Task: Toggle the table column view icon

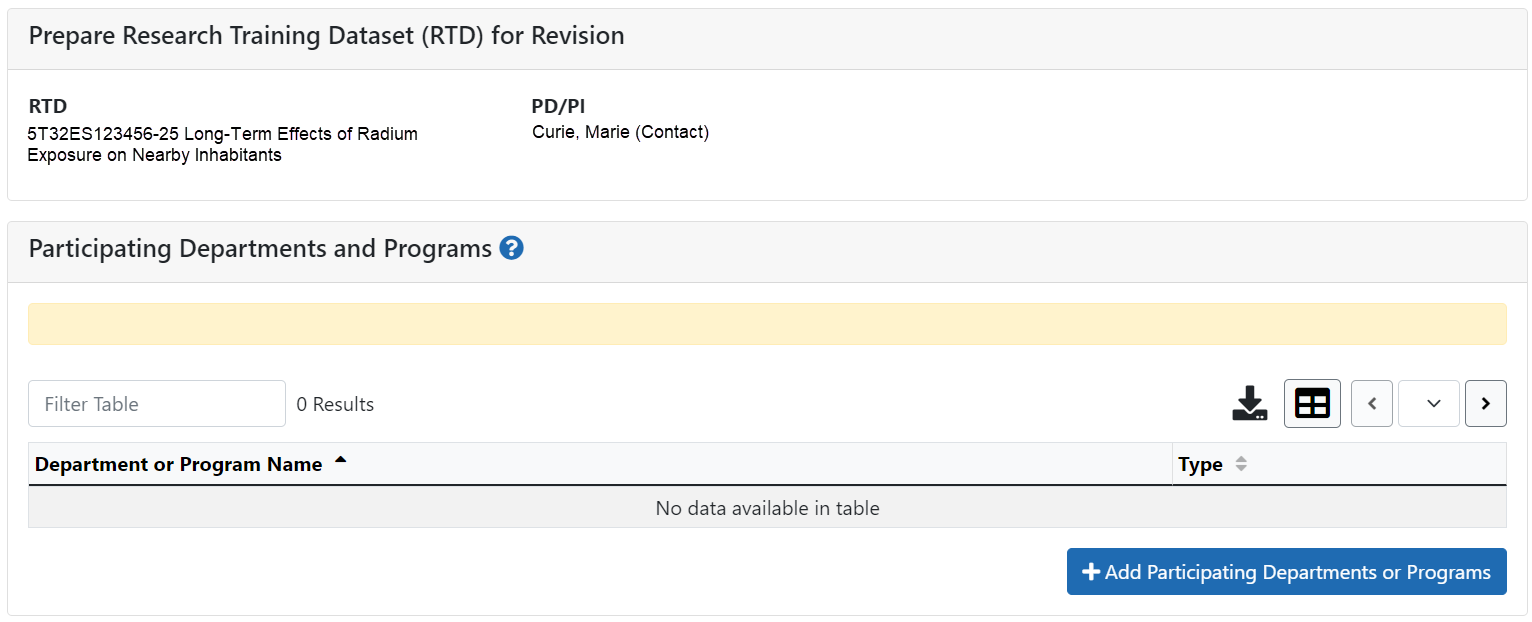Action: pyautogui.click(x=1312, y=404)
